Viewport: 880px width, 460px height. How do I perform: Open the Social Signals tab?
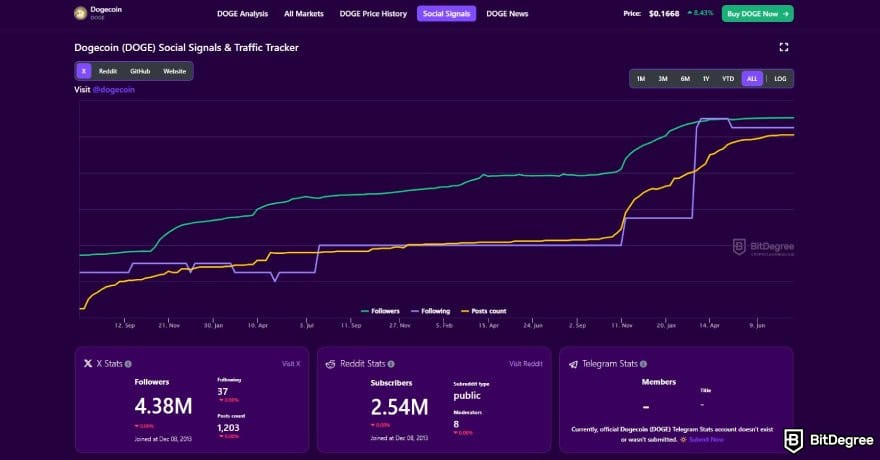446,13
